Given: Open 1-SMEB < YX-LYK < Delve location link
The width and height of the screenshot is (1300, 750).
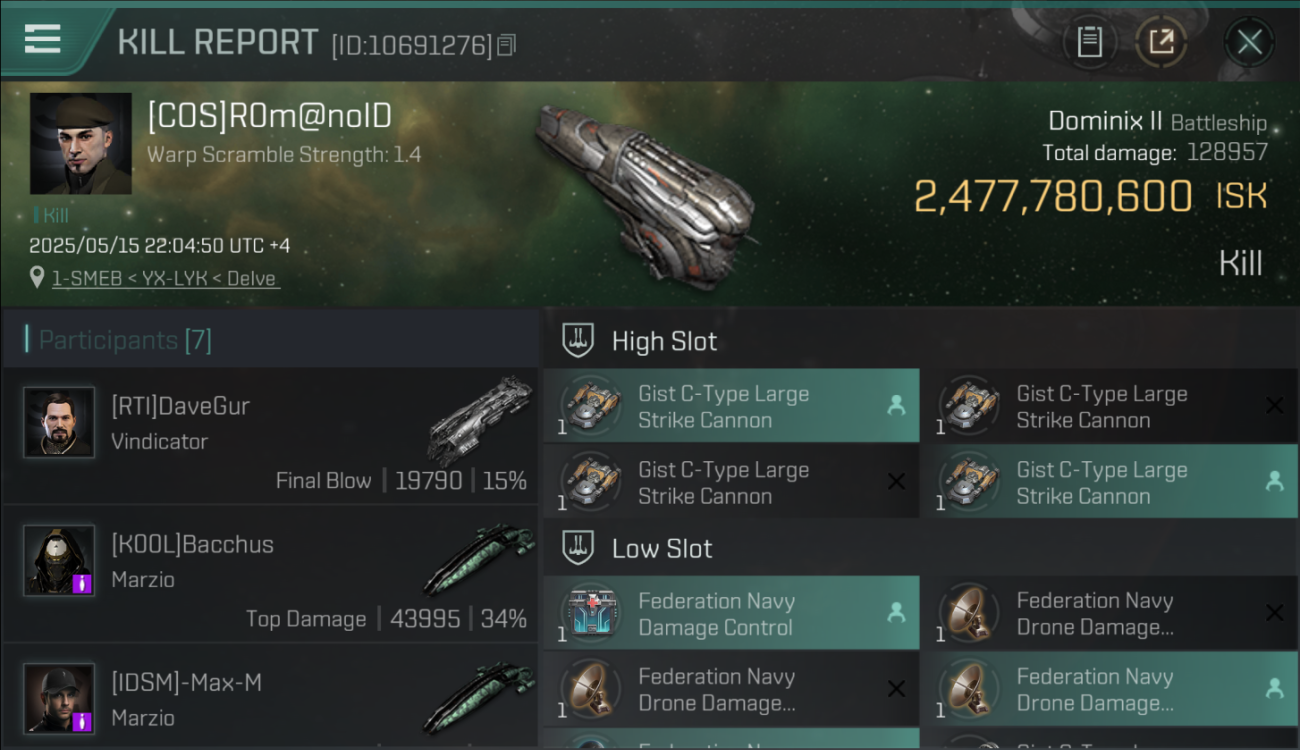Looking at the screenshot, I should pos(165,278).
